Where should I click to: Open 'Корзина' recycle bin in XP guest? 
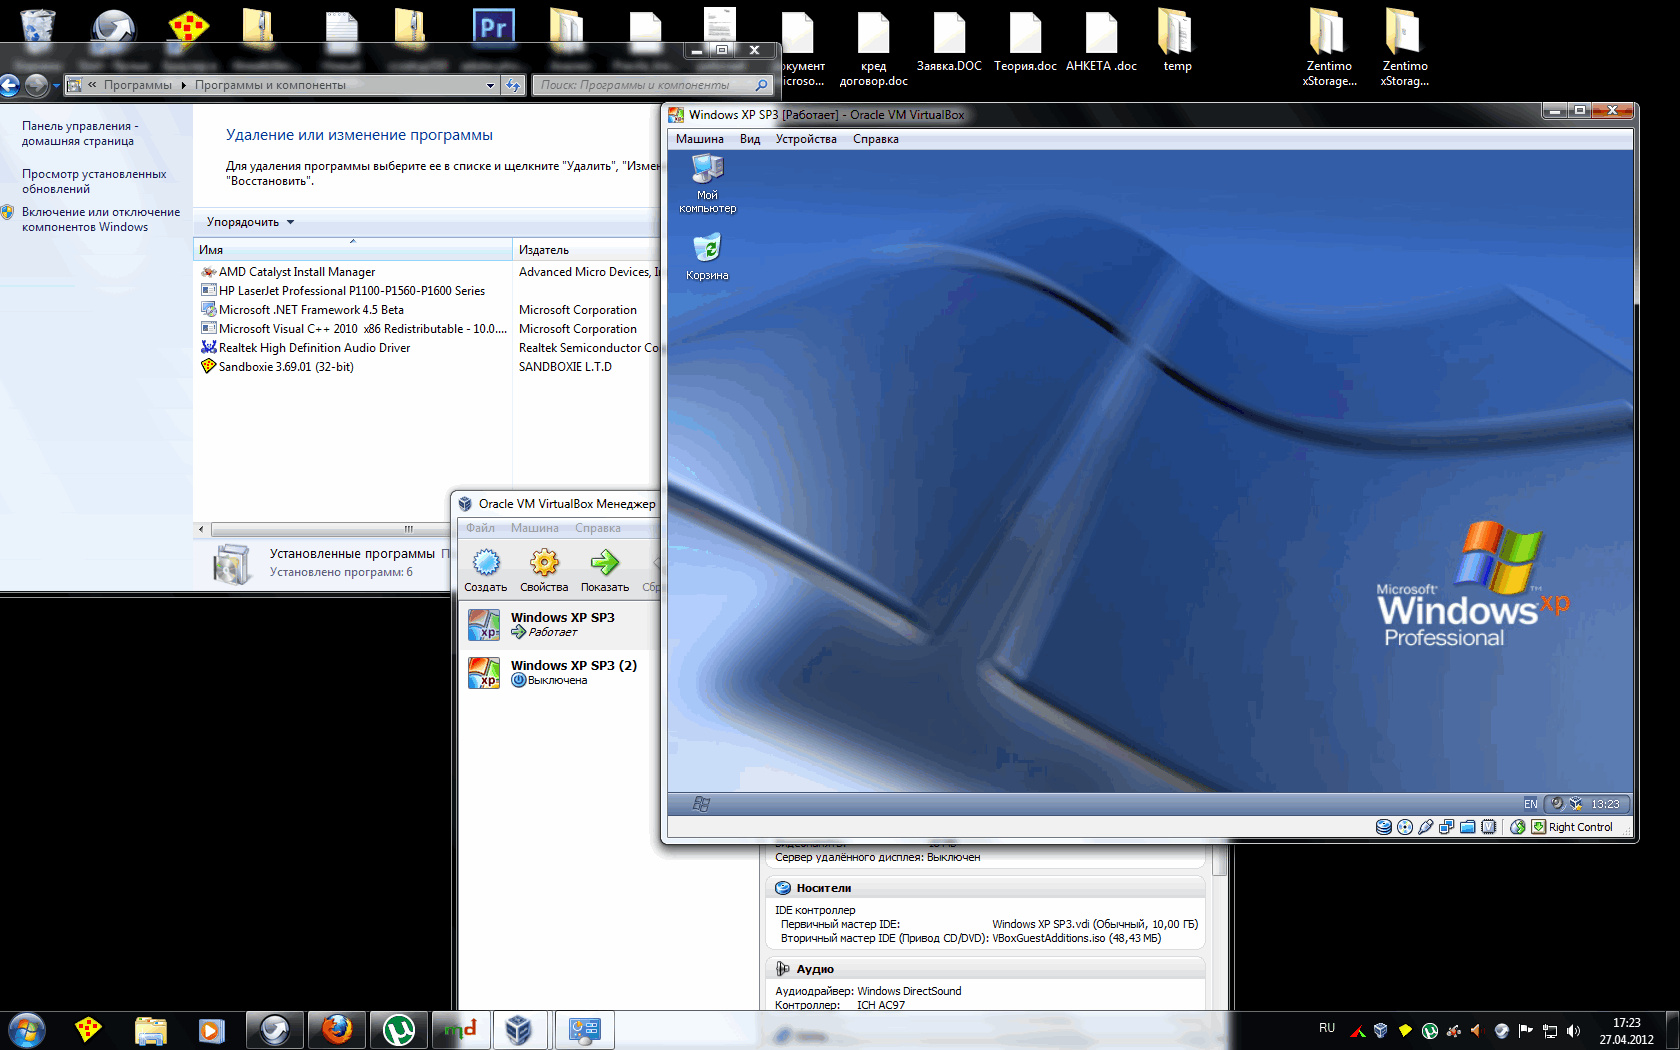tap(707, 248)
